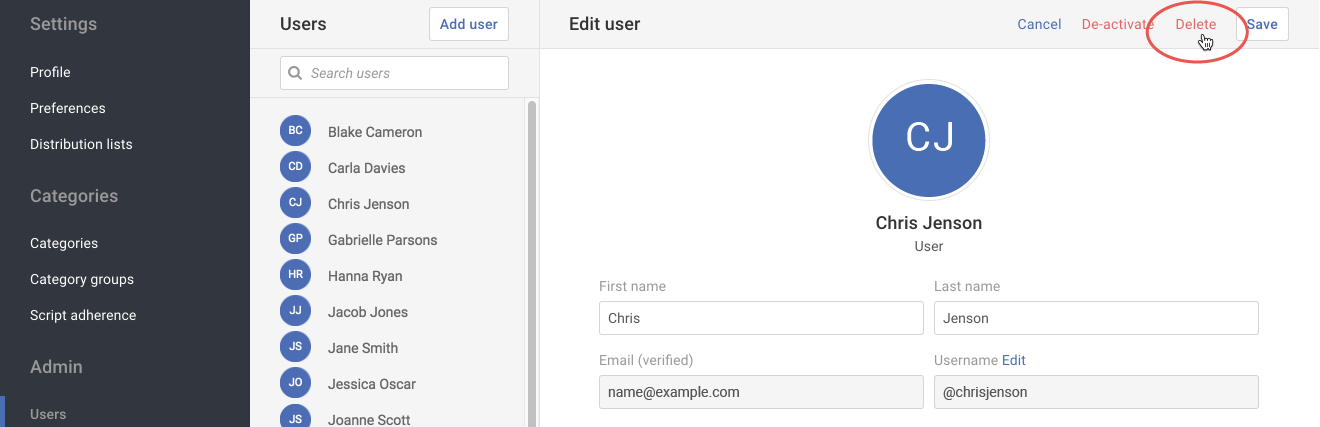Open Script adherence settings

pos(83,315)
